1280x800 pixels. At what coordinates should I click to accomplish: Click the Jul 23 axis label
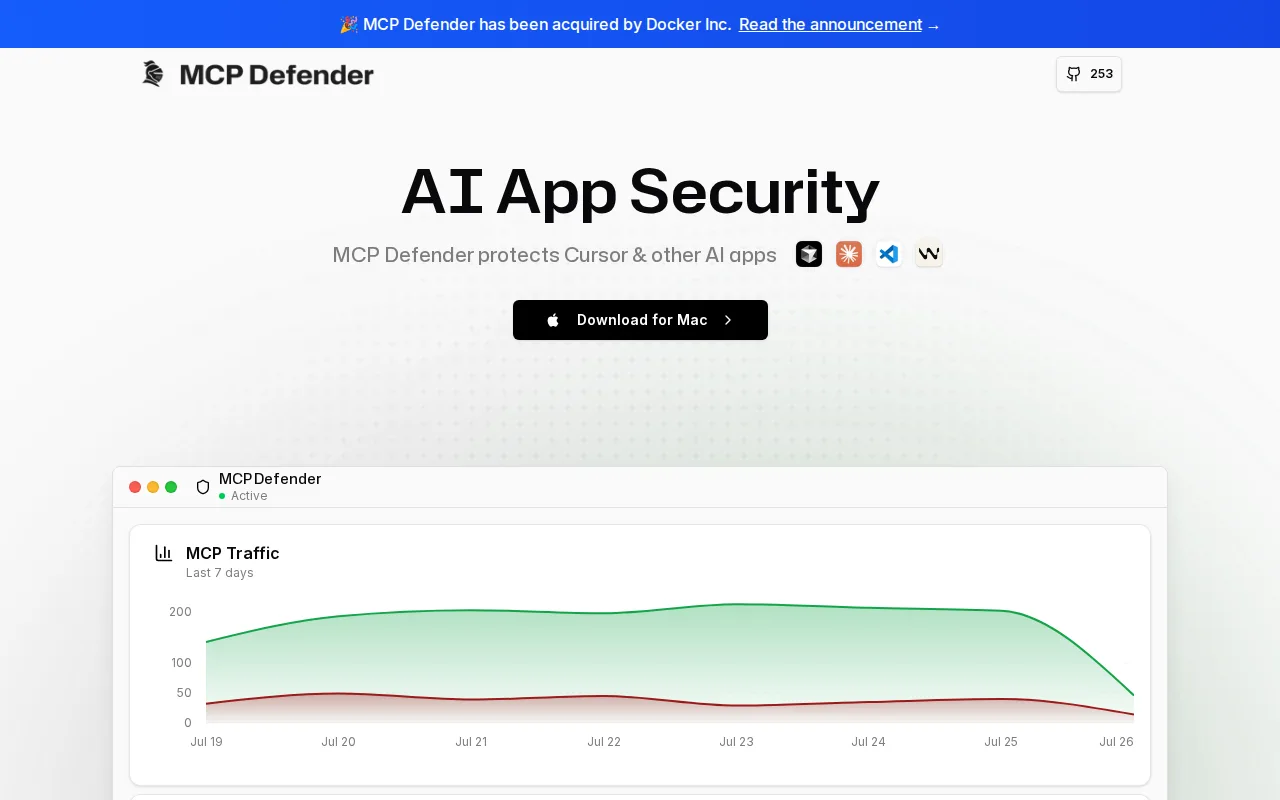click(736, 742)
